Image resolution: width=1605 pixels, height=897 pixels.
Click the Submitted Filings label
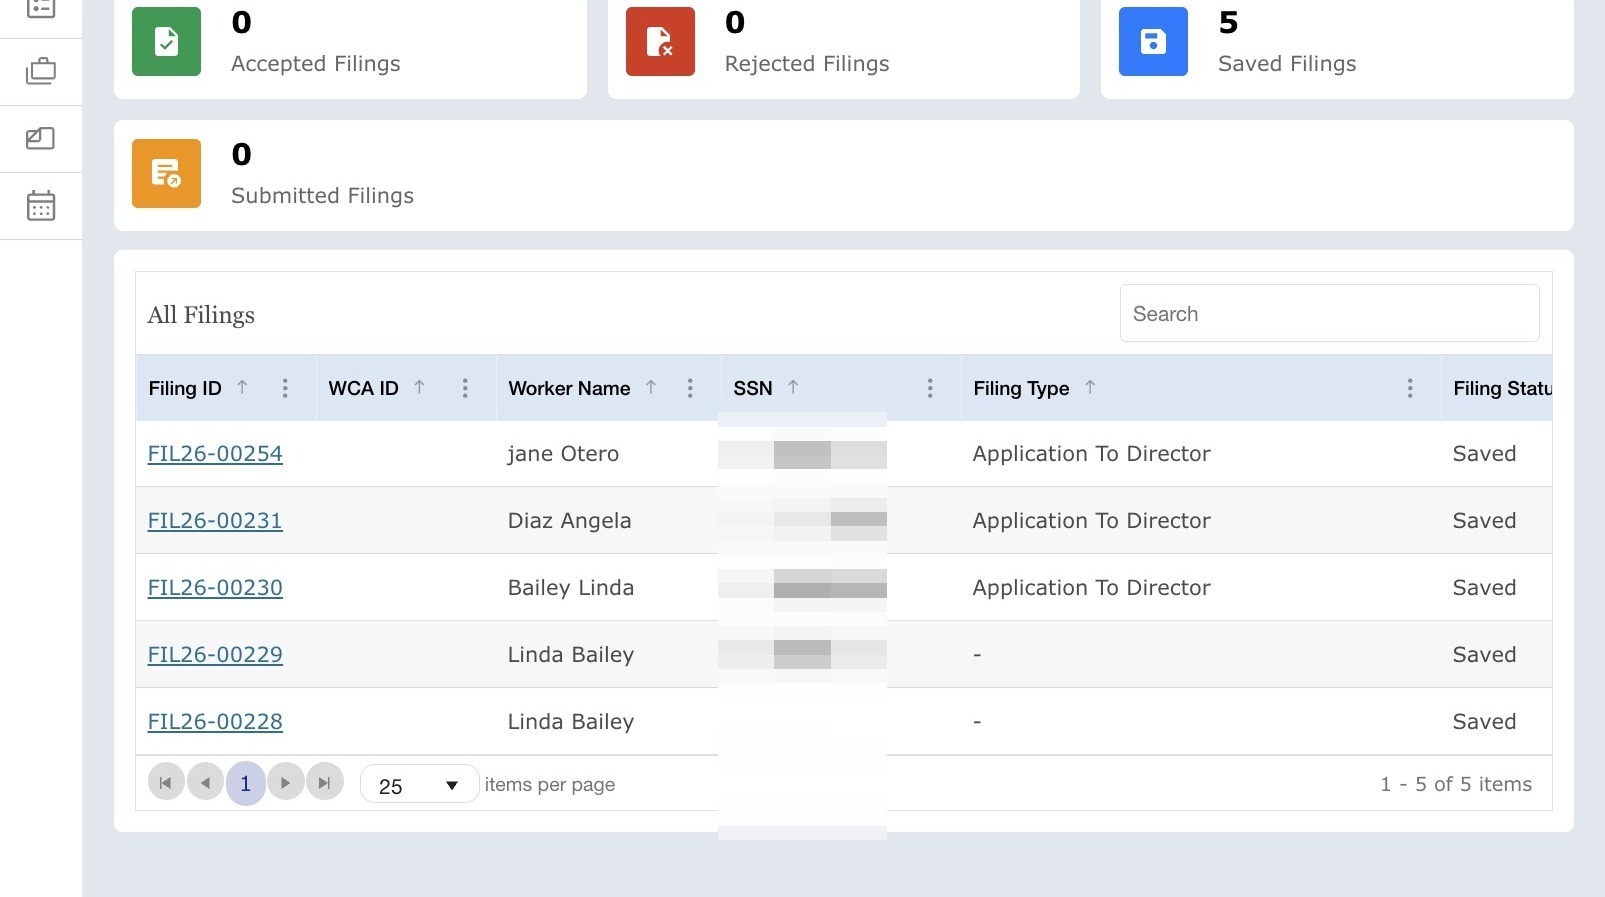[322, 196]
